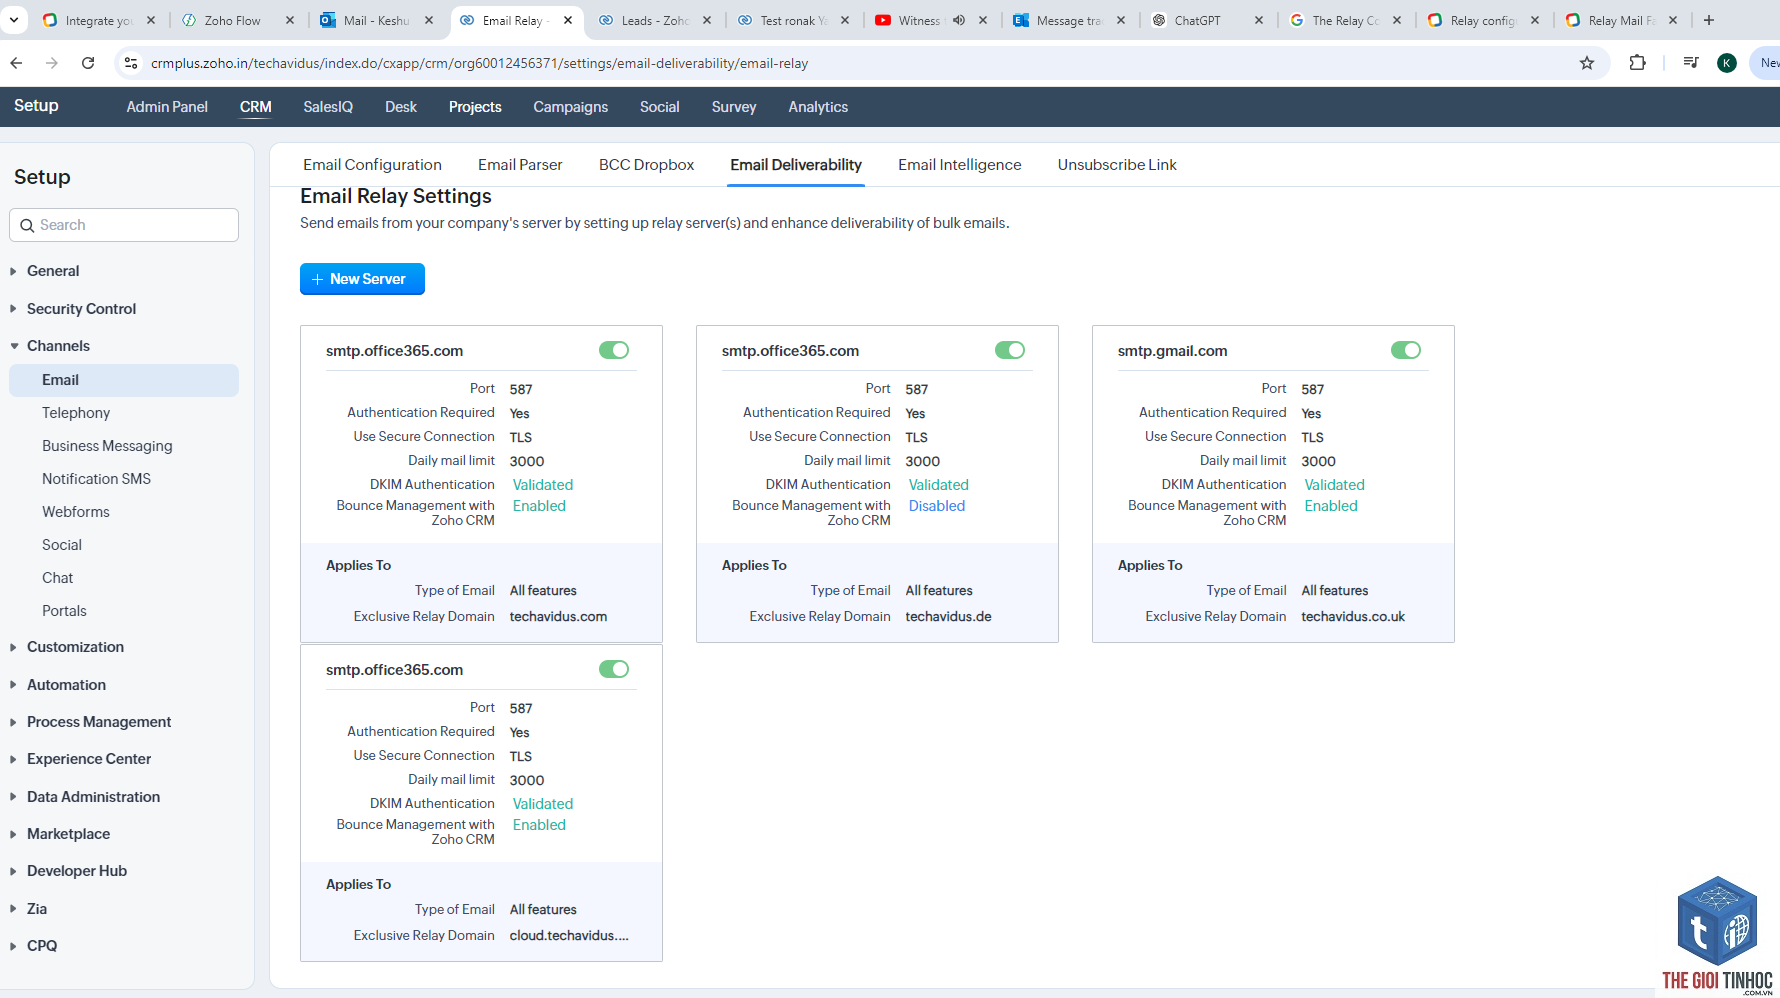Switch to the Integrate you tab
This screenshot has height=998, width=1780.
click(97, 20)
